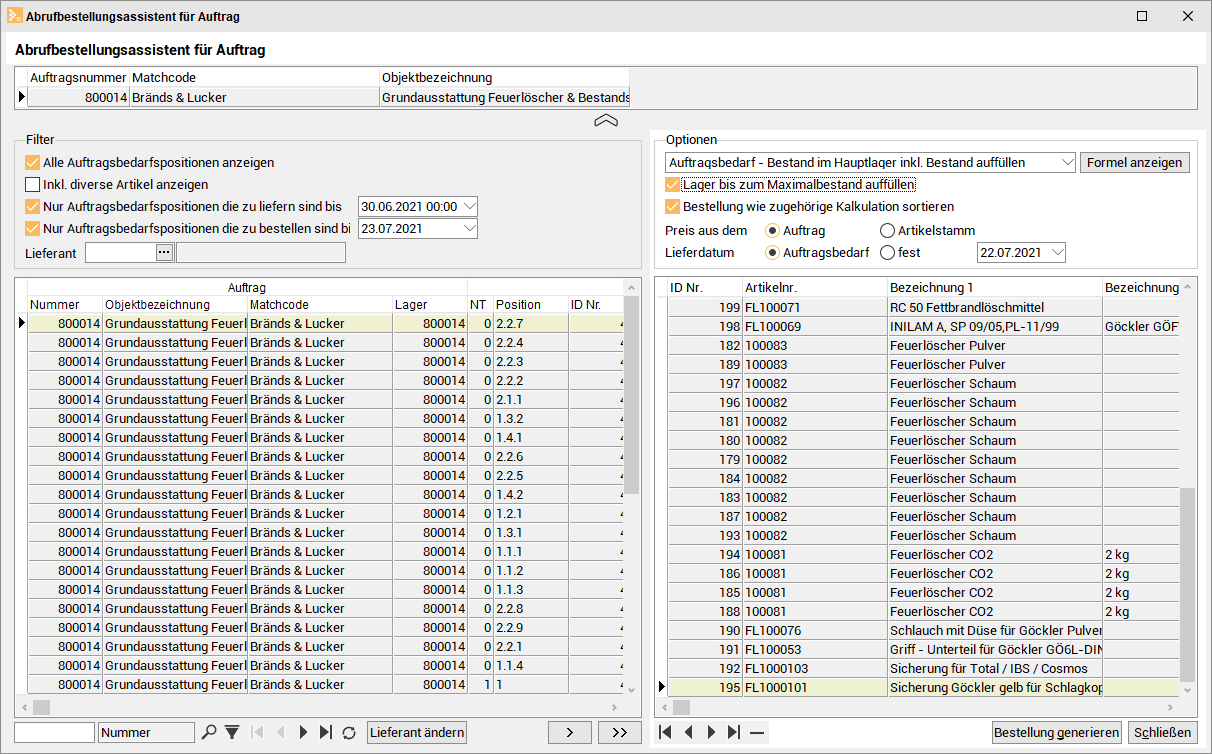Click the 'Nummer' search field selector
The height and width of the screenshot is (754, 1212).
click(x=147, y=732)
